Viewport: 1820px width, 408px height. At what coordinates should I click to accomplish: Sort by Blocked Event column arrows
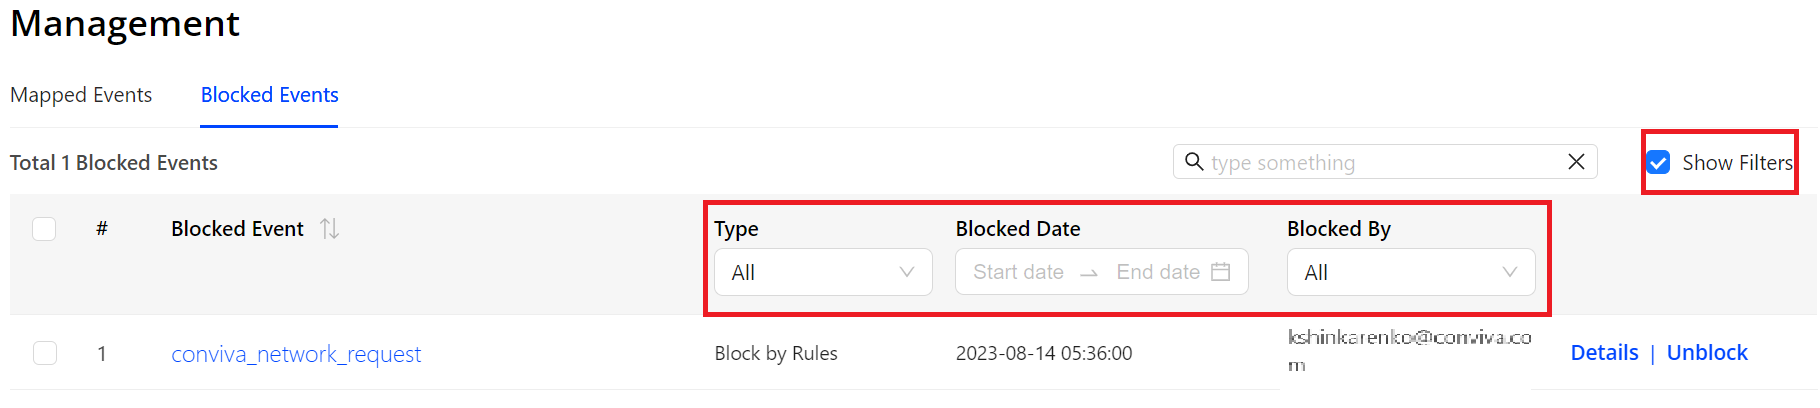tap(329, 229)
